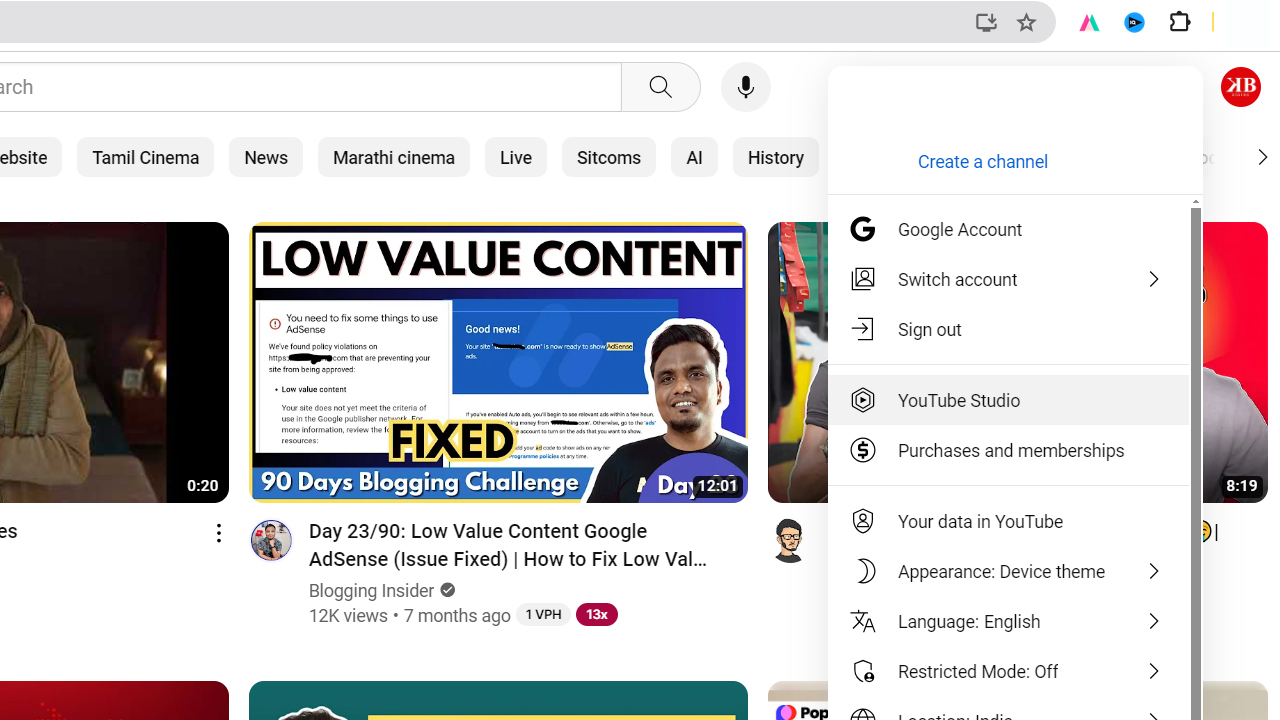Open Blogging Insider channel avatar
1280x720 pixels.
tap(271, 540)
